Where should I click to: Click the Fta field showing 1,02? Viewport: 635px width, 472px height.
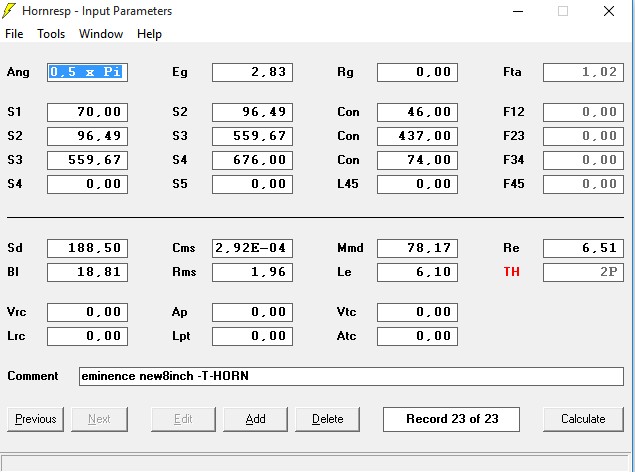click(x=583, y=72)
